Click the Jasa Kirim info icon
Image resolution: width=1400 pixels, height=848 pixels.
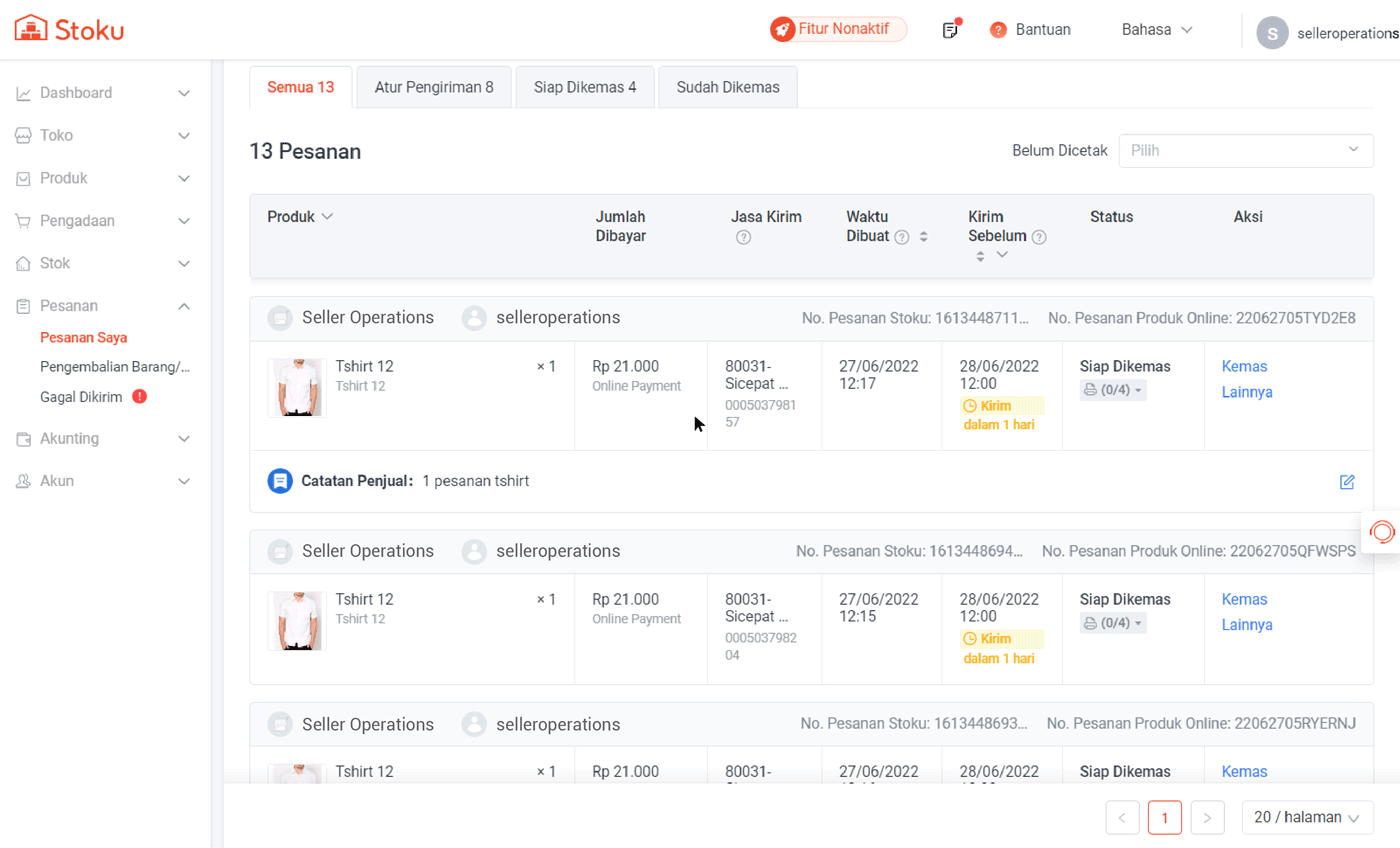click(x=743, y=238)
